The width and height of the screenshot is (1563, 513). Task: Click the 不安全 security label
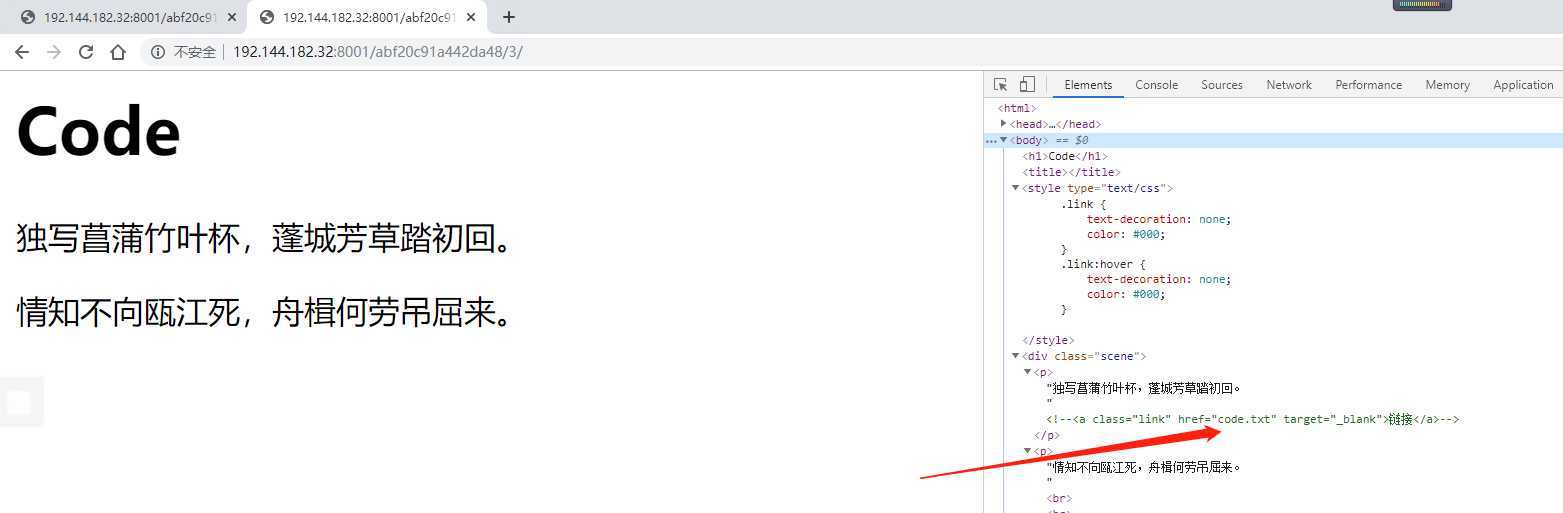[195, 52]
